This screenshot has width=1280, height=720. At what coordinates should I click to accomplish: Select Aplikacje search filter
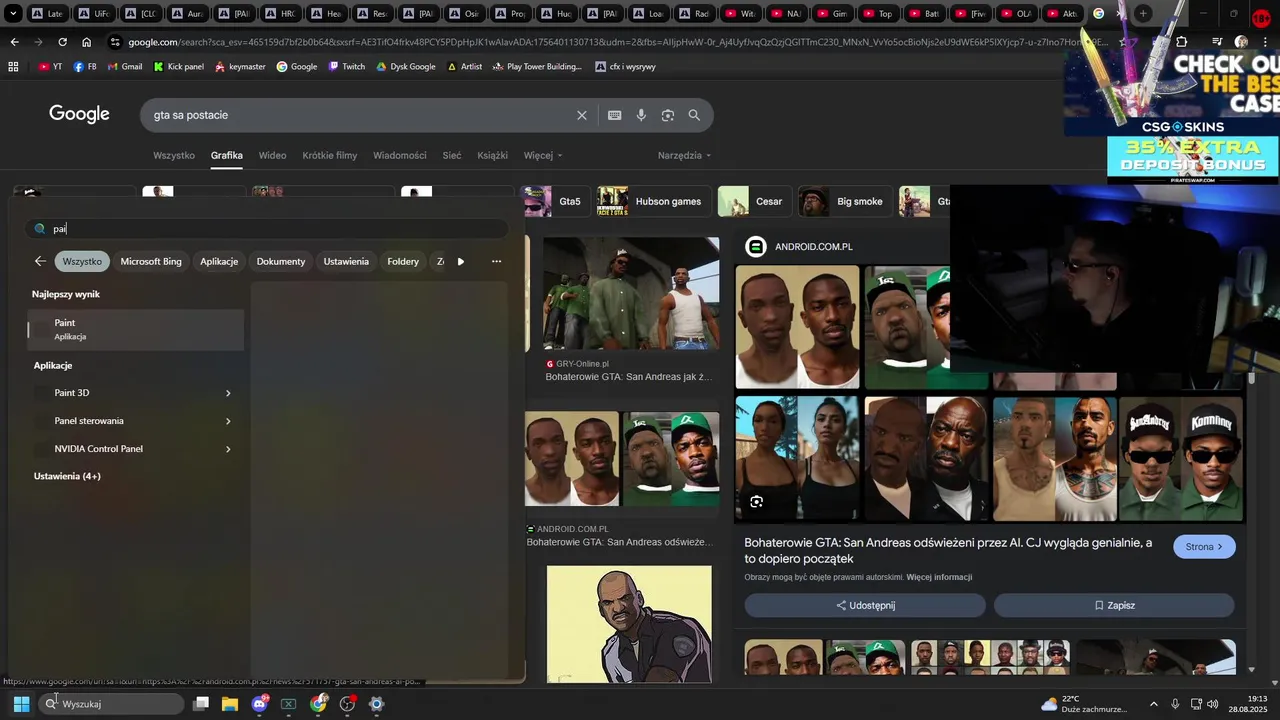click(219, 261)
